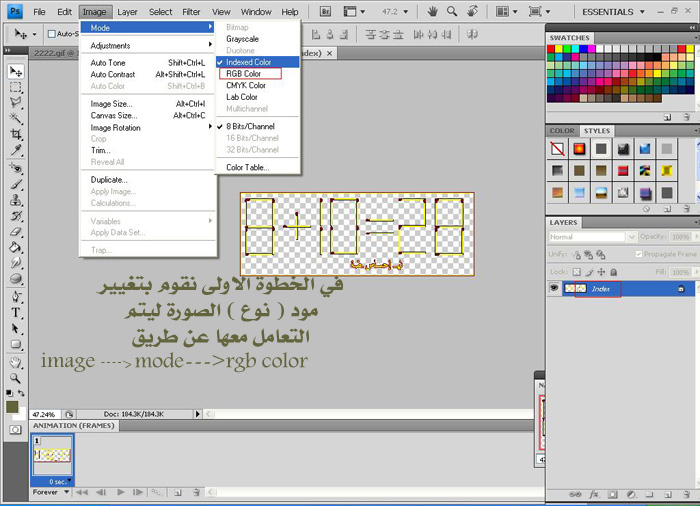Select the Crop tool

(x=16, y=134)
